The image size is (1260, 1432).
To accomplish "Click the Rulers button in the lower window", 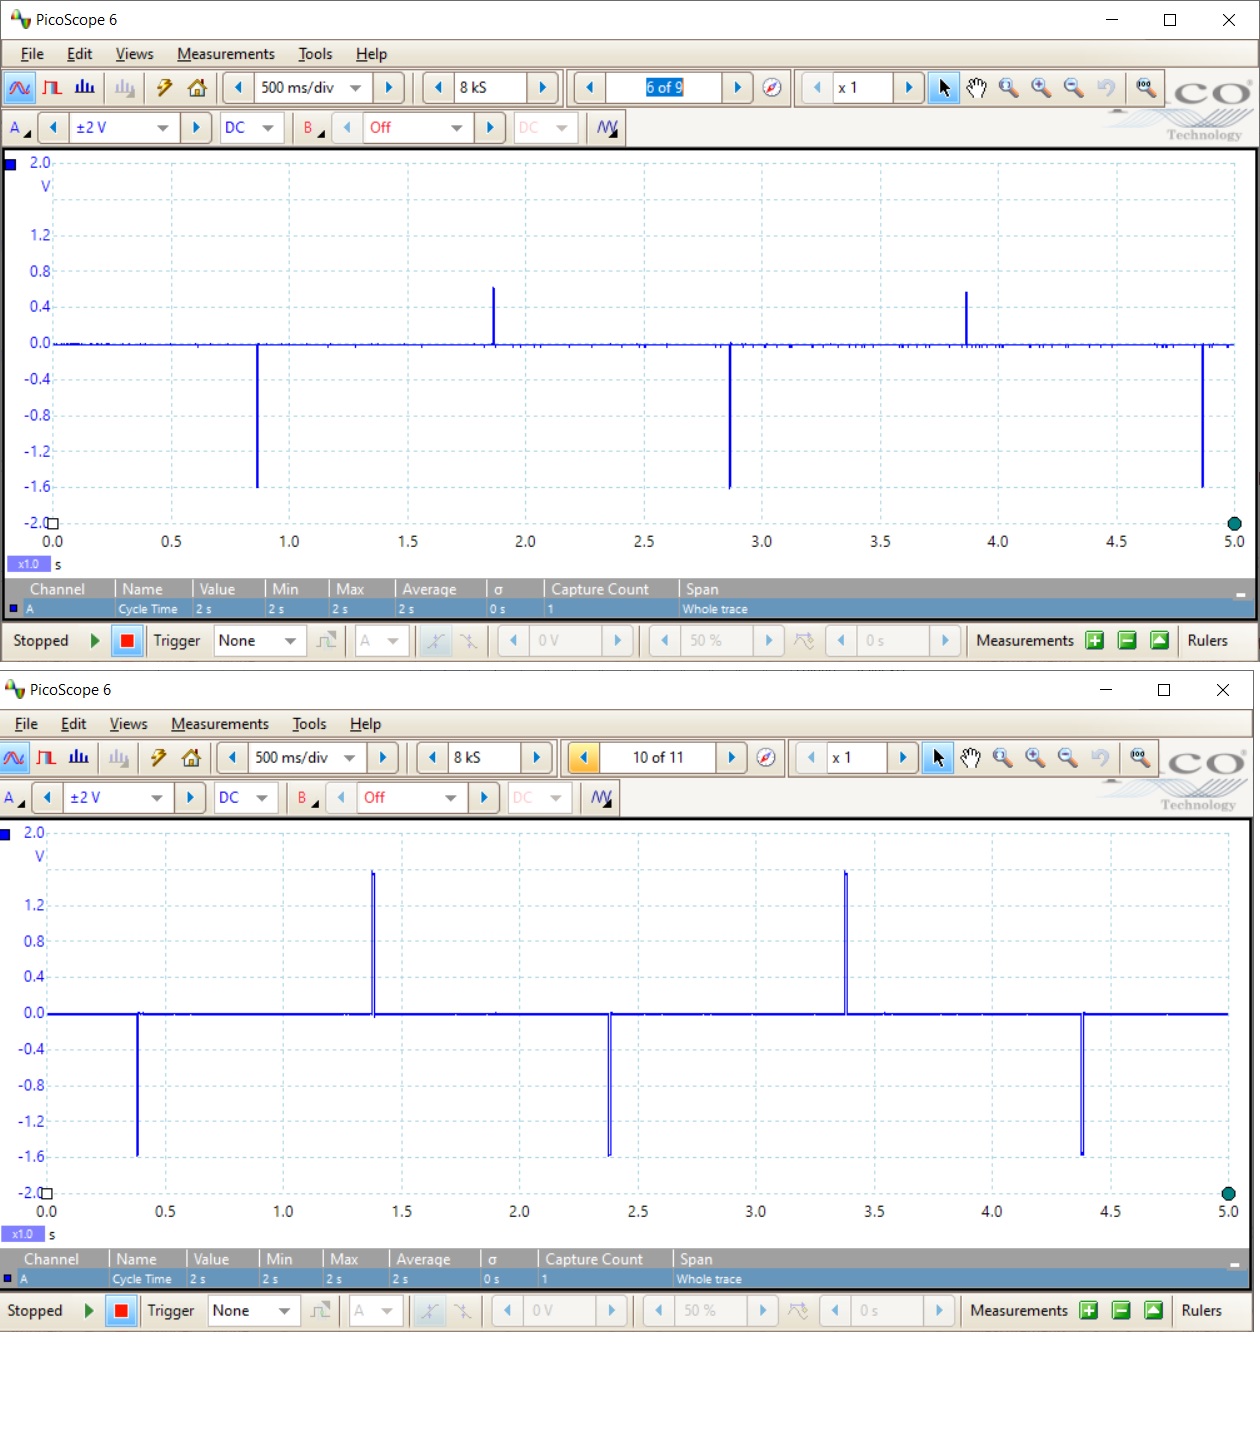I will tap(1201, 1311).
